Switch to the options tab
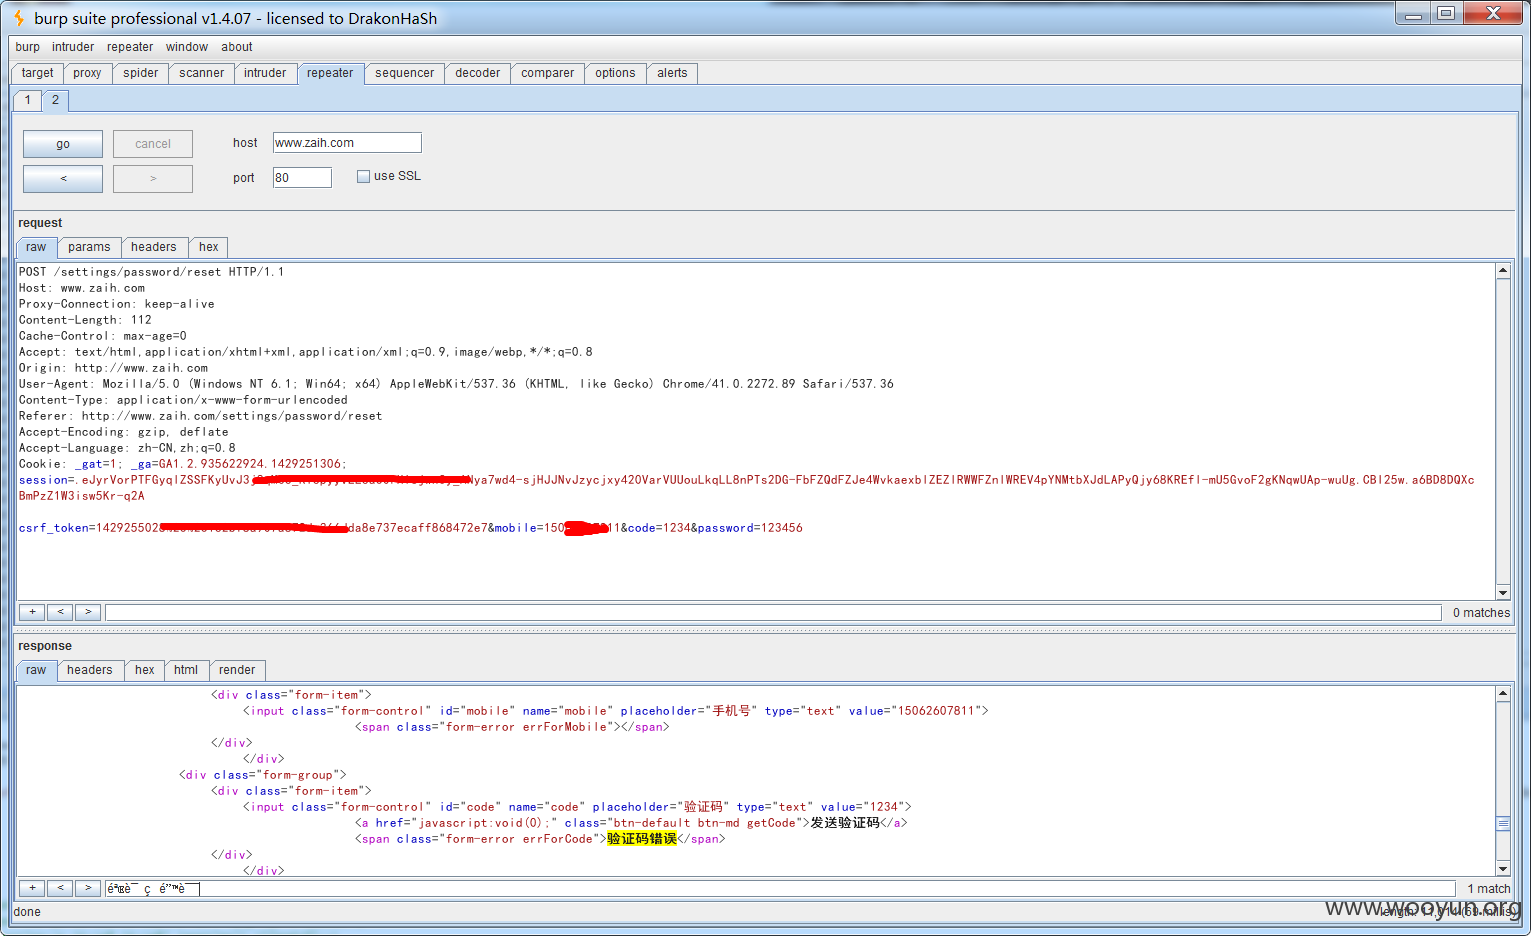The height and width of the screenshot is (936, 1531). coord(615,73)
